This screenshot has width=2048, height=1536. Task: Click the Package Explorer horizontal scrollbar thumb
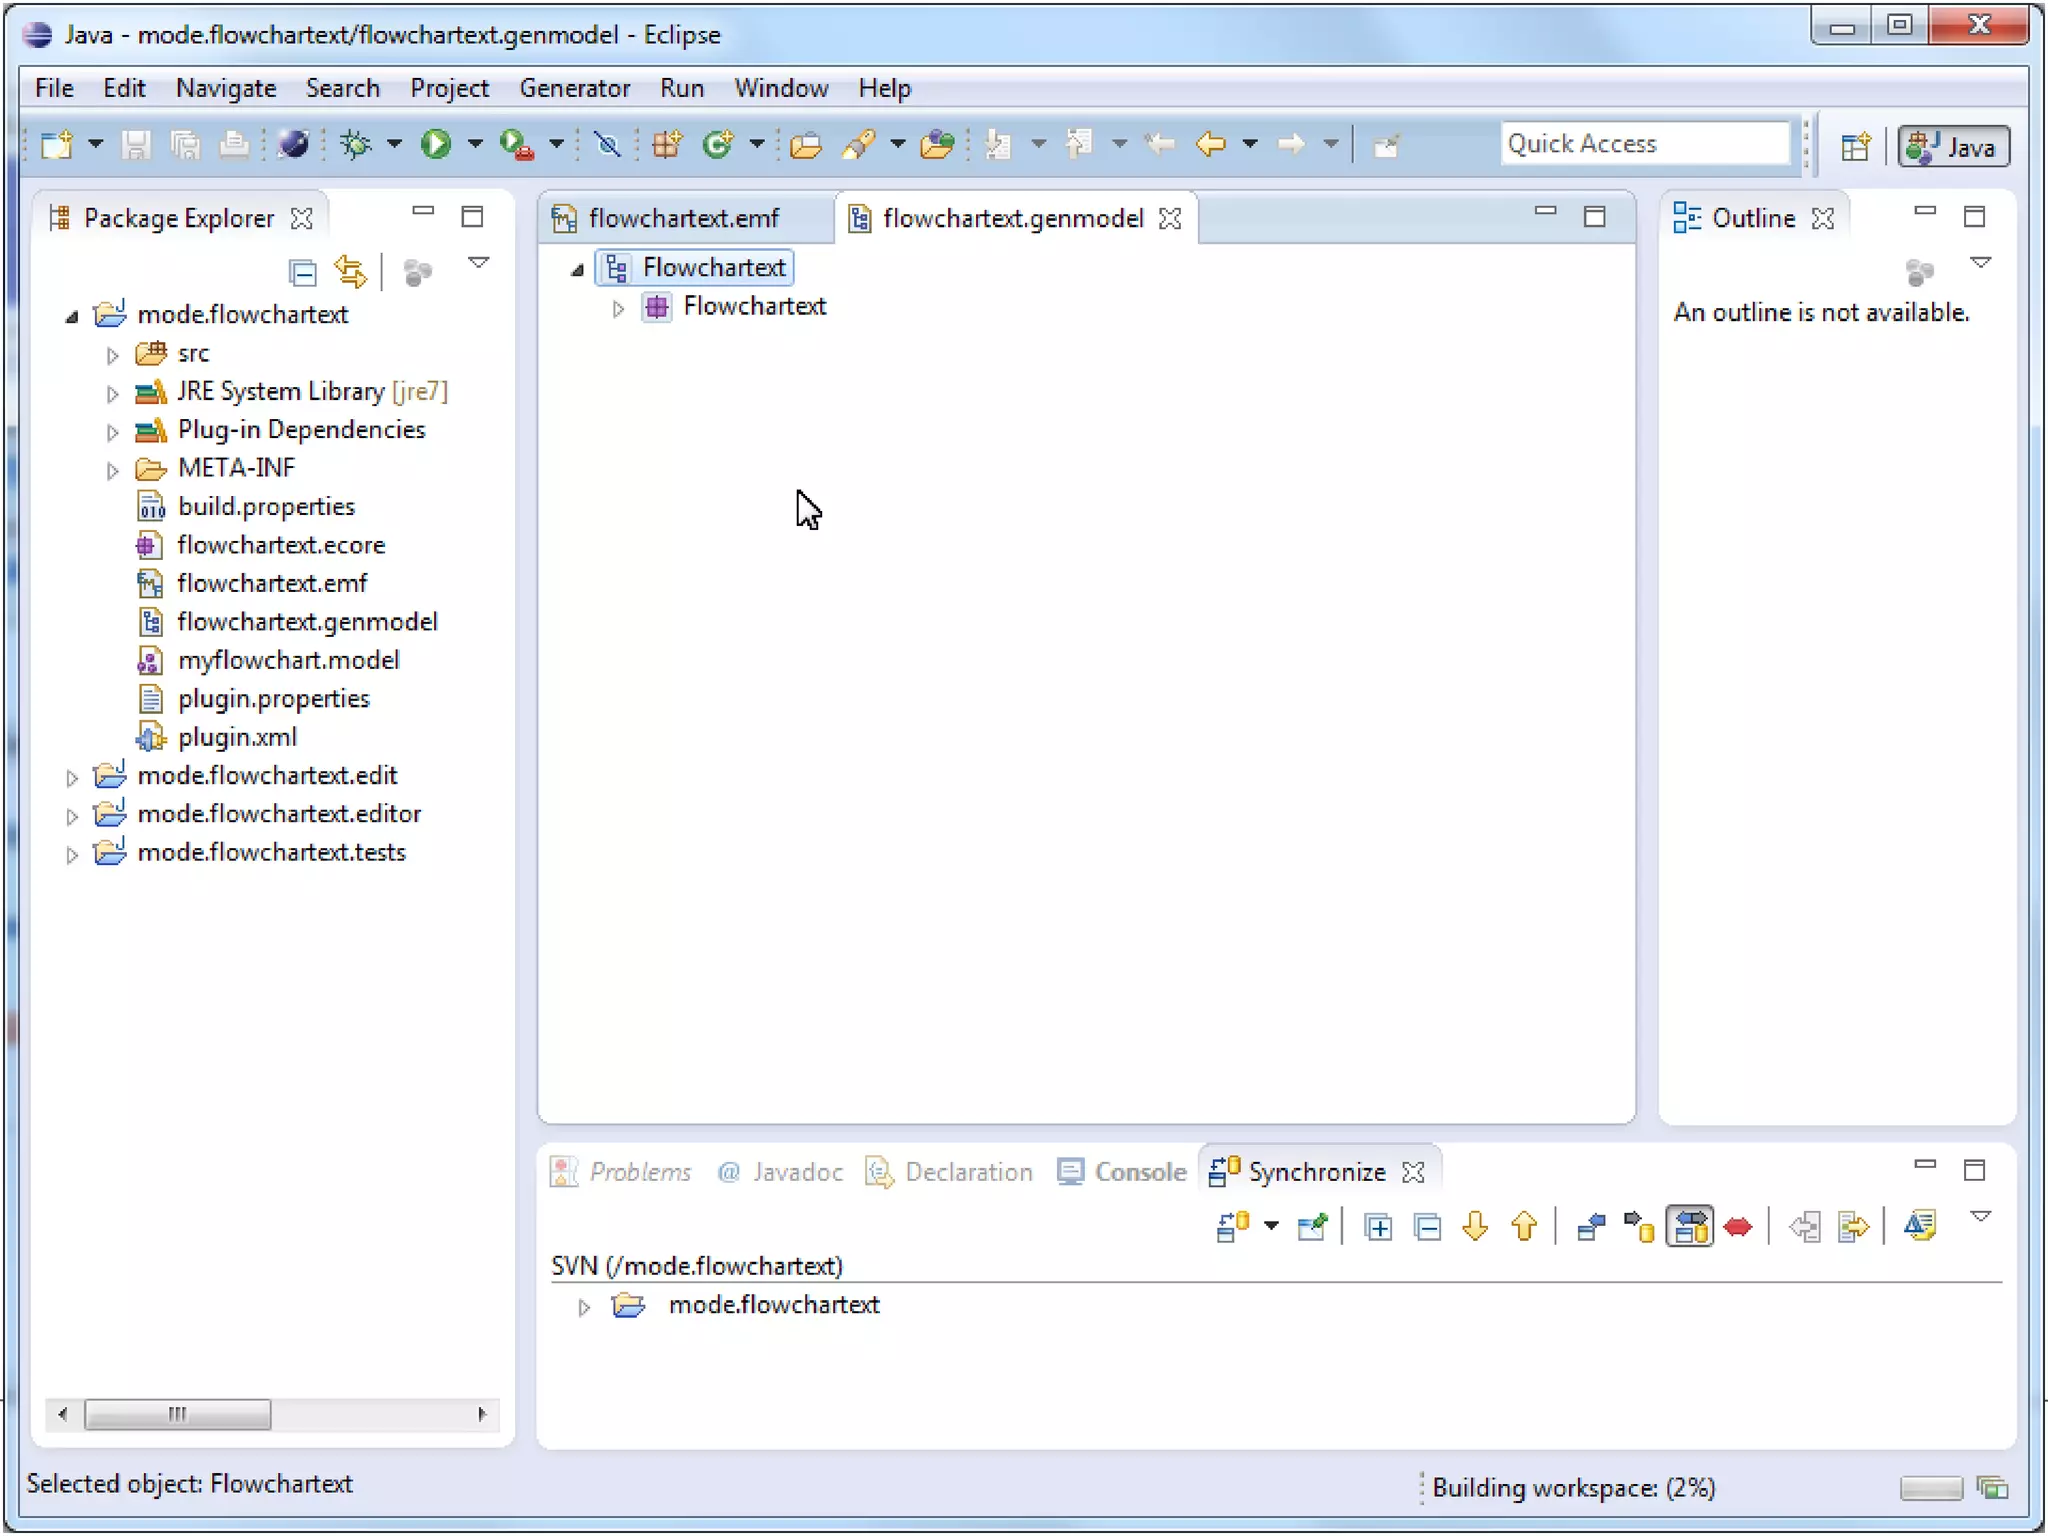pos(177,1414)
